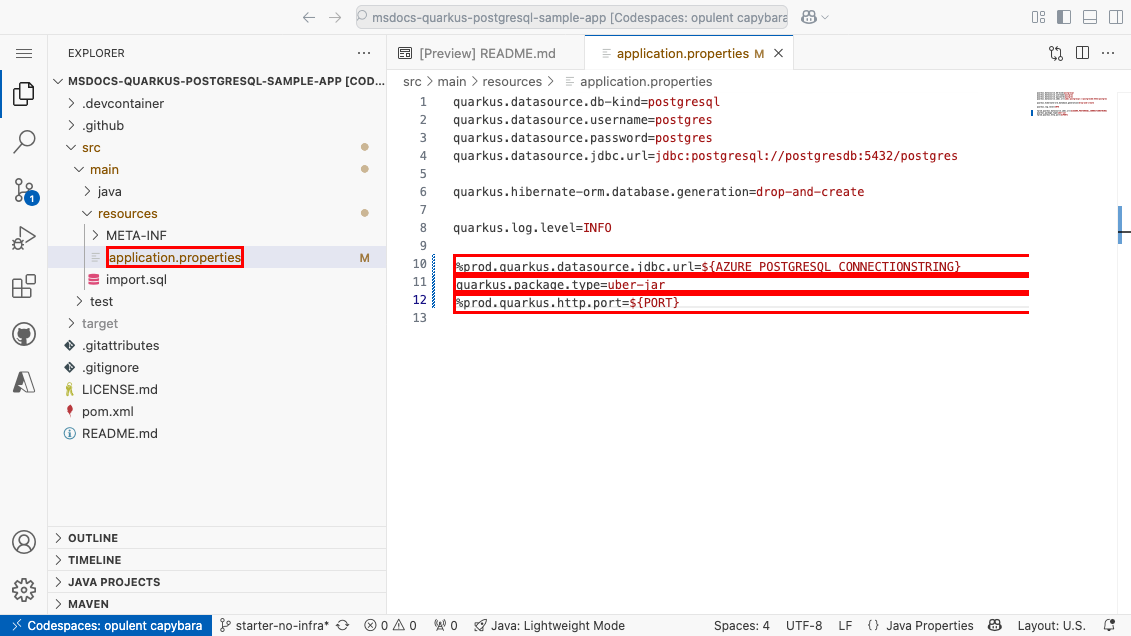1131x636 pixels.
Task: Change encoding via UTF-8
Action: [x=804, y=626]
